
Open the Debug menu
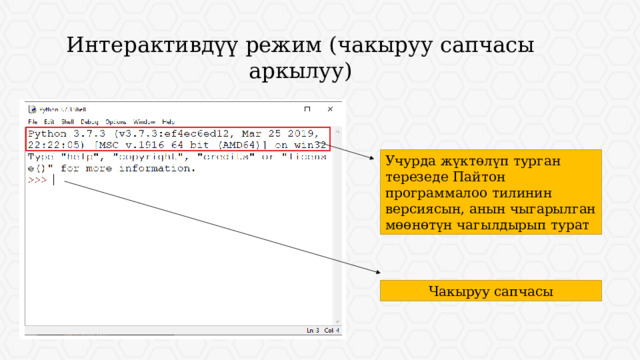[89, 122]
